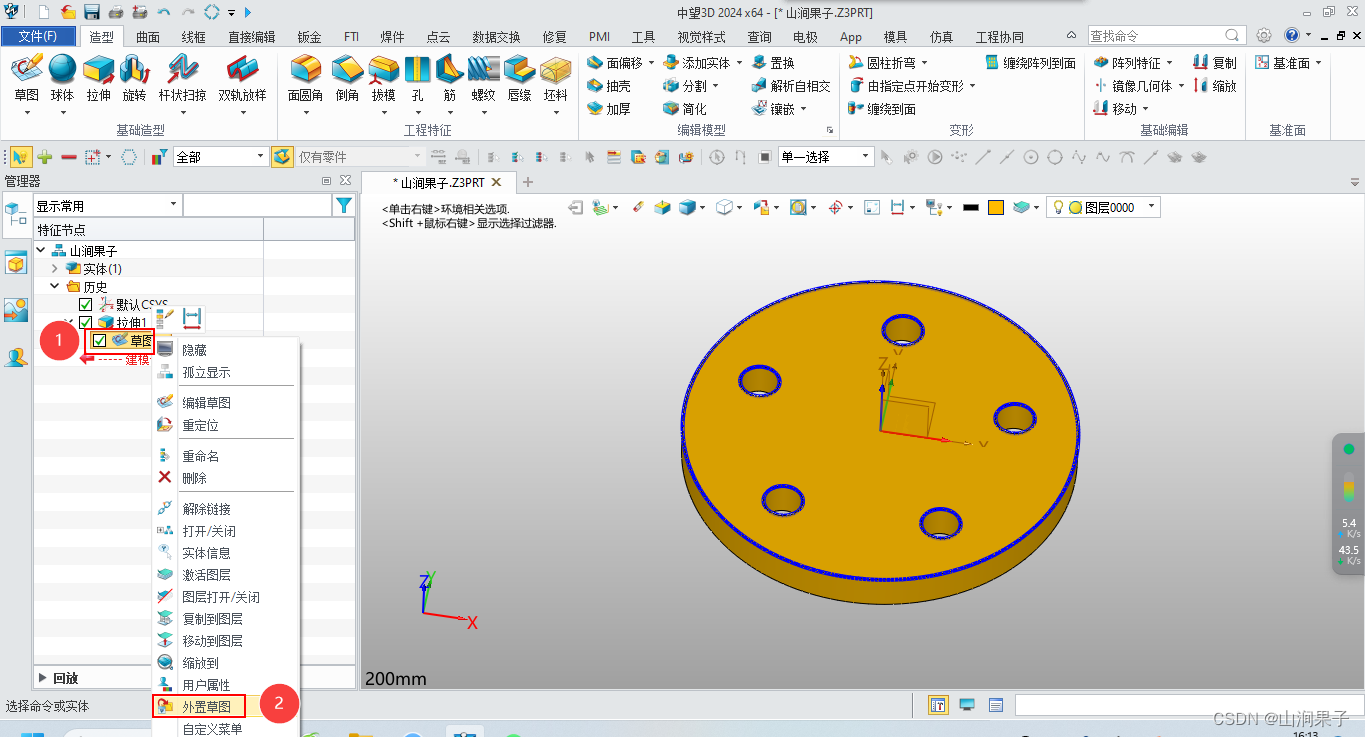Screen dimensions: 1365x737
Task: Expand the 实体(1) tree node
Action: tap(55, 269)
